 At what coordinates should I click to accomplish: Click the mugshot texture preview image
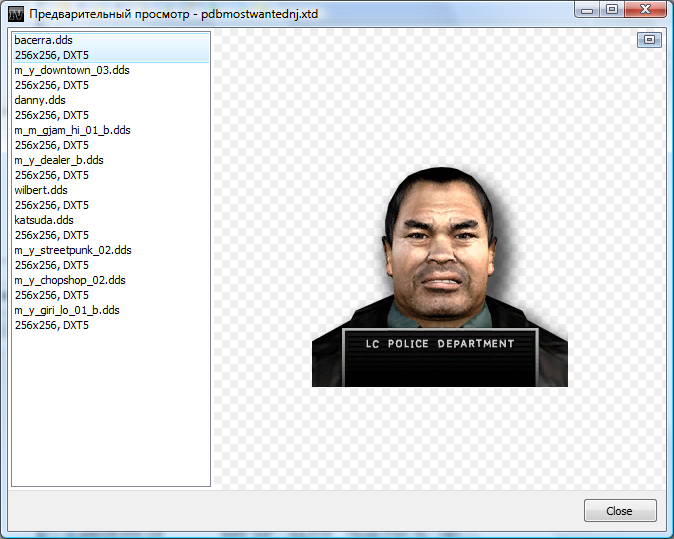click(440, 276)
